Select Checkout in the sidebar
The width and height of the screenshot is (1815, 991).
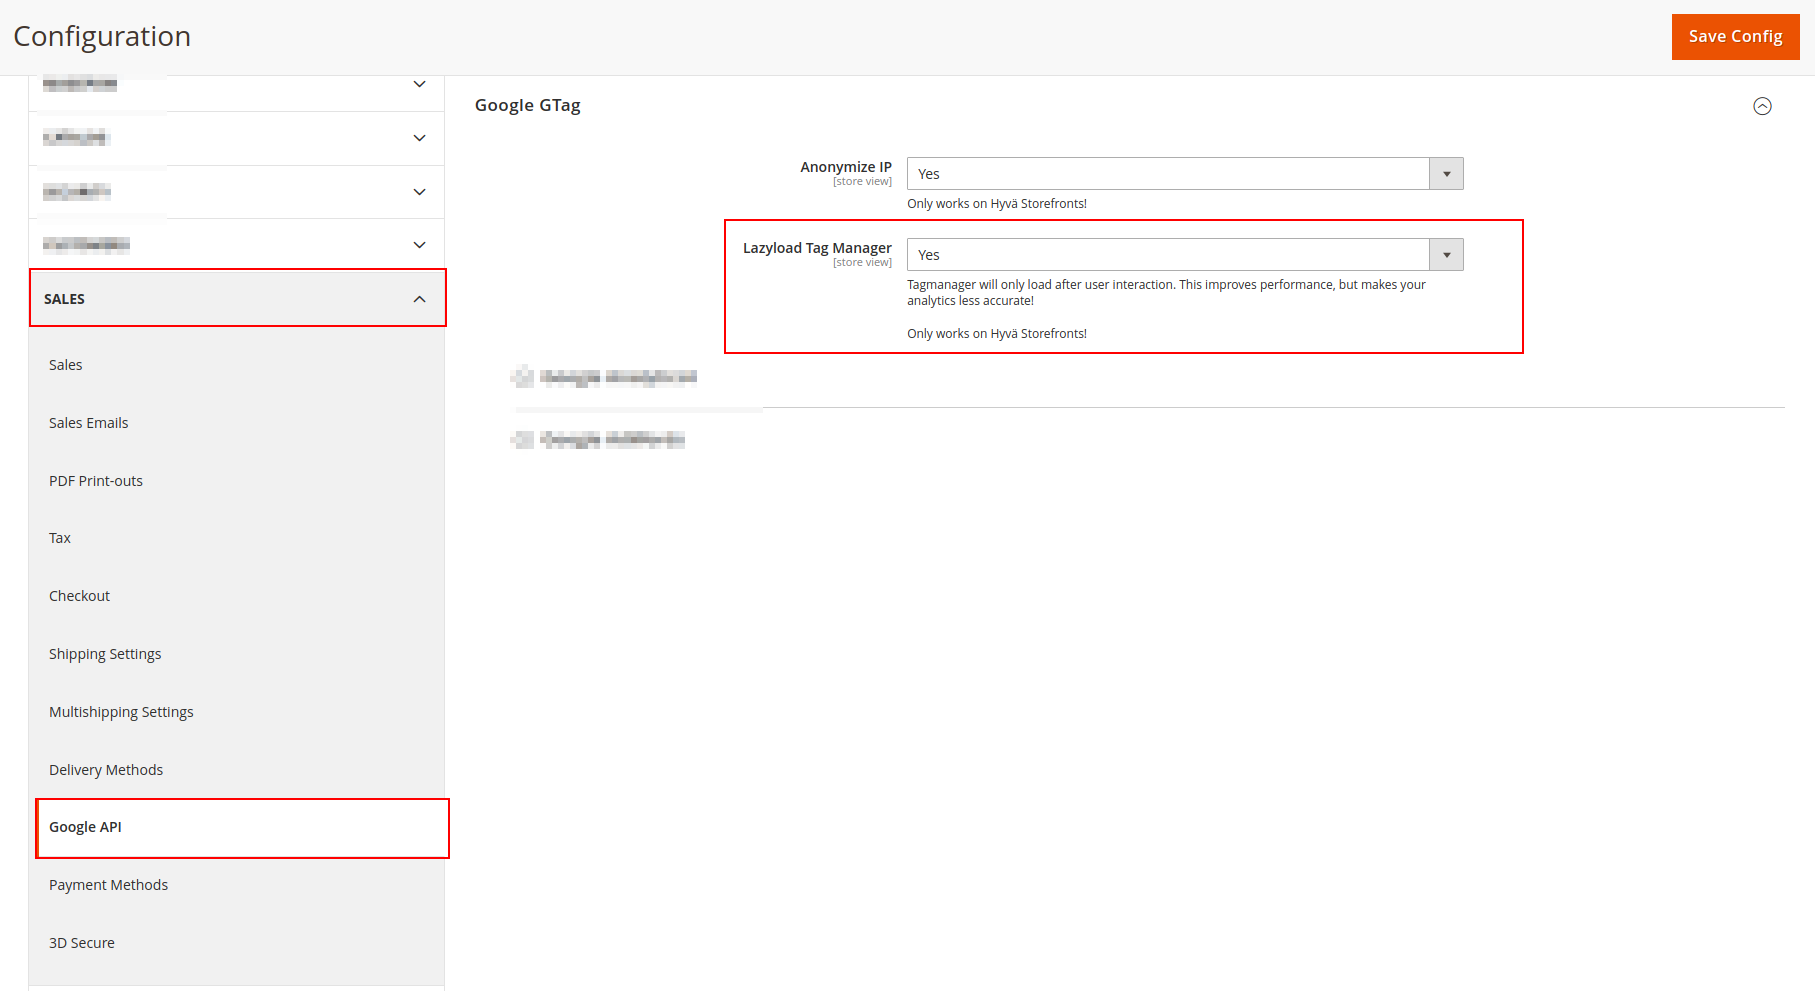pyautogui.click(x=80, y=596)
